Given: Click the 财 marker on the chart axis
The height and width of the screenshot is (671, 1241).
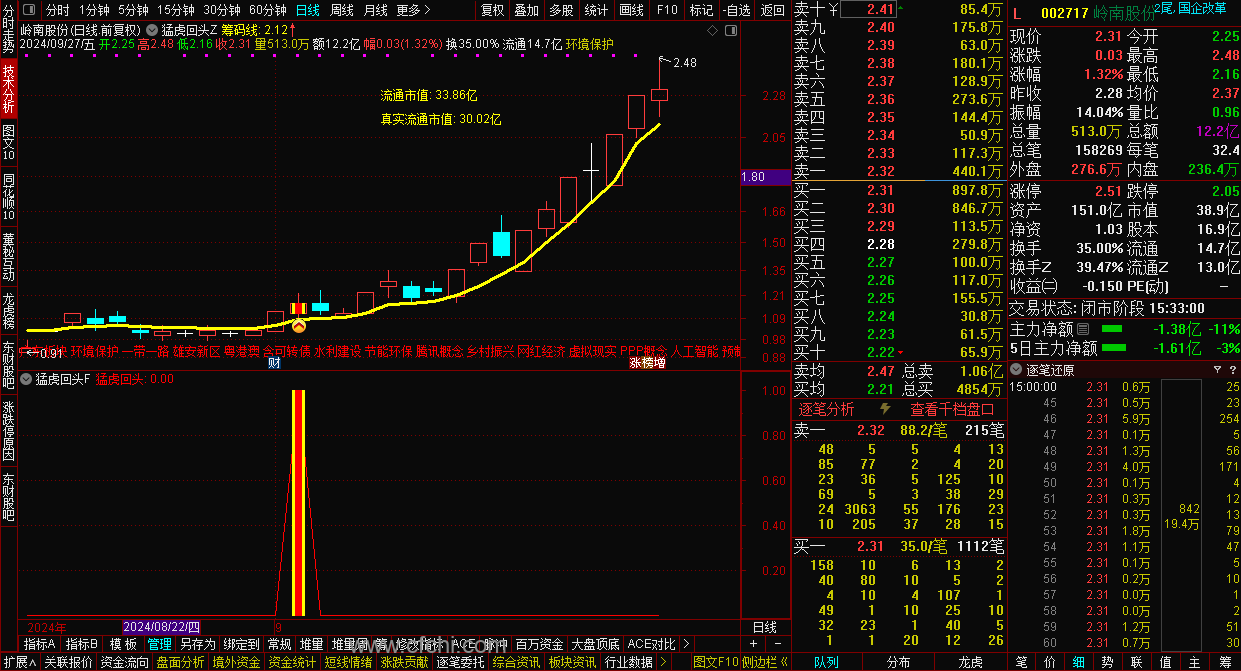Looking at the screenshot, I should [x=274, y=363].
